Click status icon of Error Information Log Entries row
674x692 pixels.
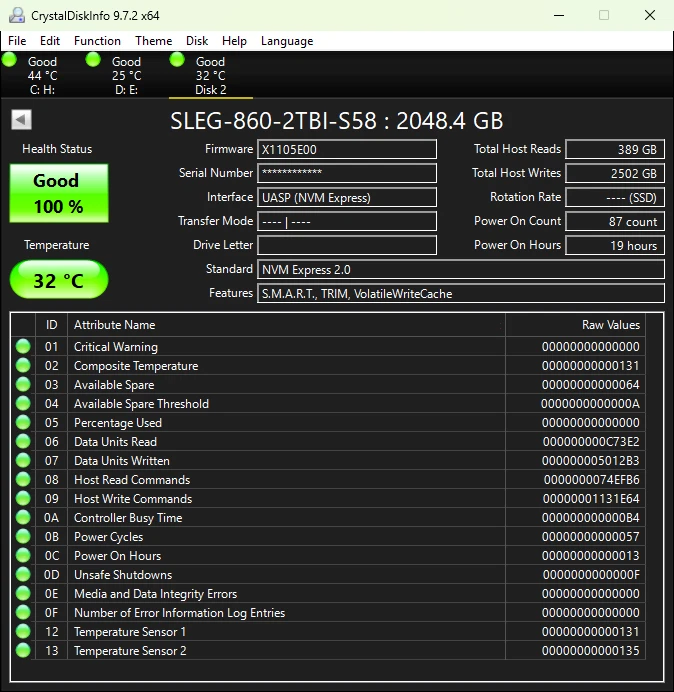[x=23, y=612]
